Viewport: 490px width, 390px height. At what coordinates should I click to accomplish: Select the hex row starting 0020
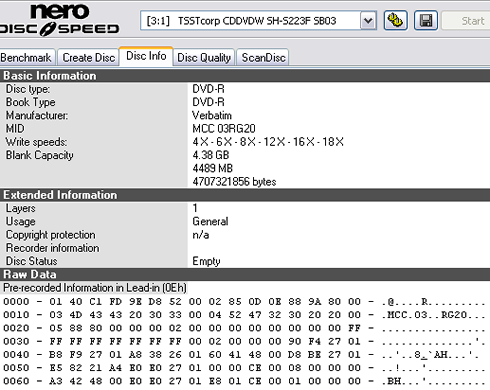245,328
